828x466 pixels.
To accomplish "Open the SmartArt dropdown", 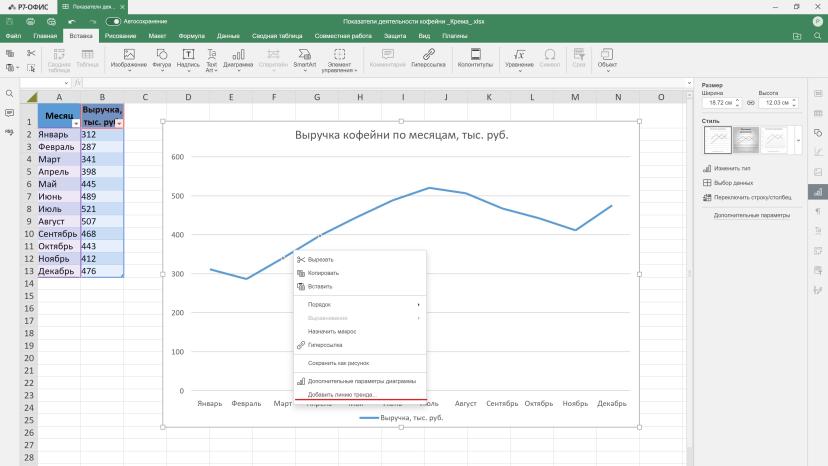I will click(x=305, y=59).
